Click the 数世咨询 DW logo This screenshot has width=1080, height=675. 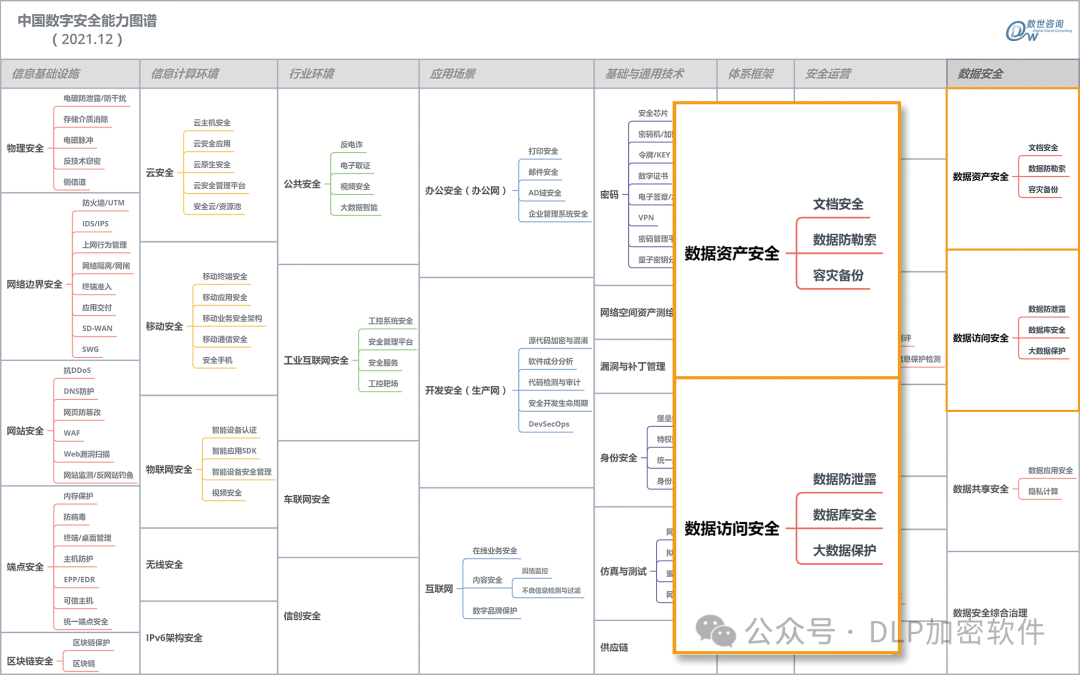click(1039, 30)
